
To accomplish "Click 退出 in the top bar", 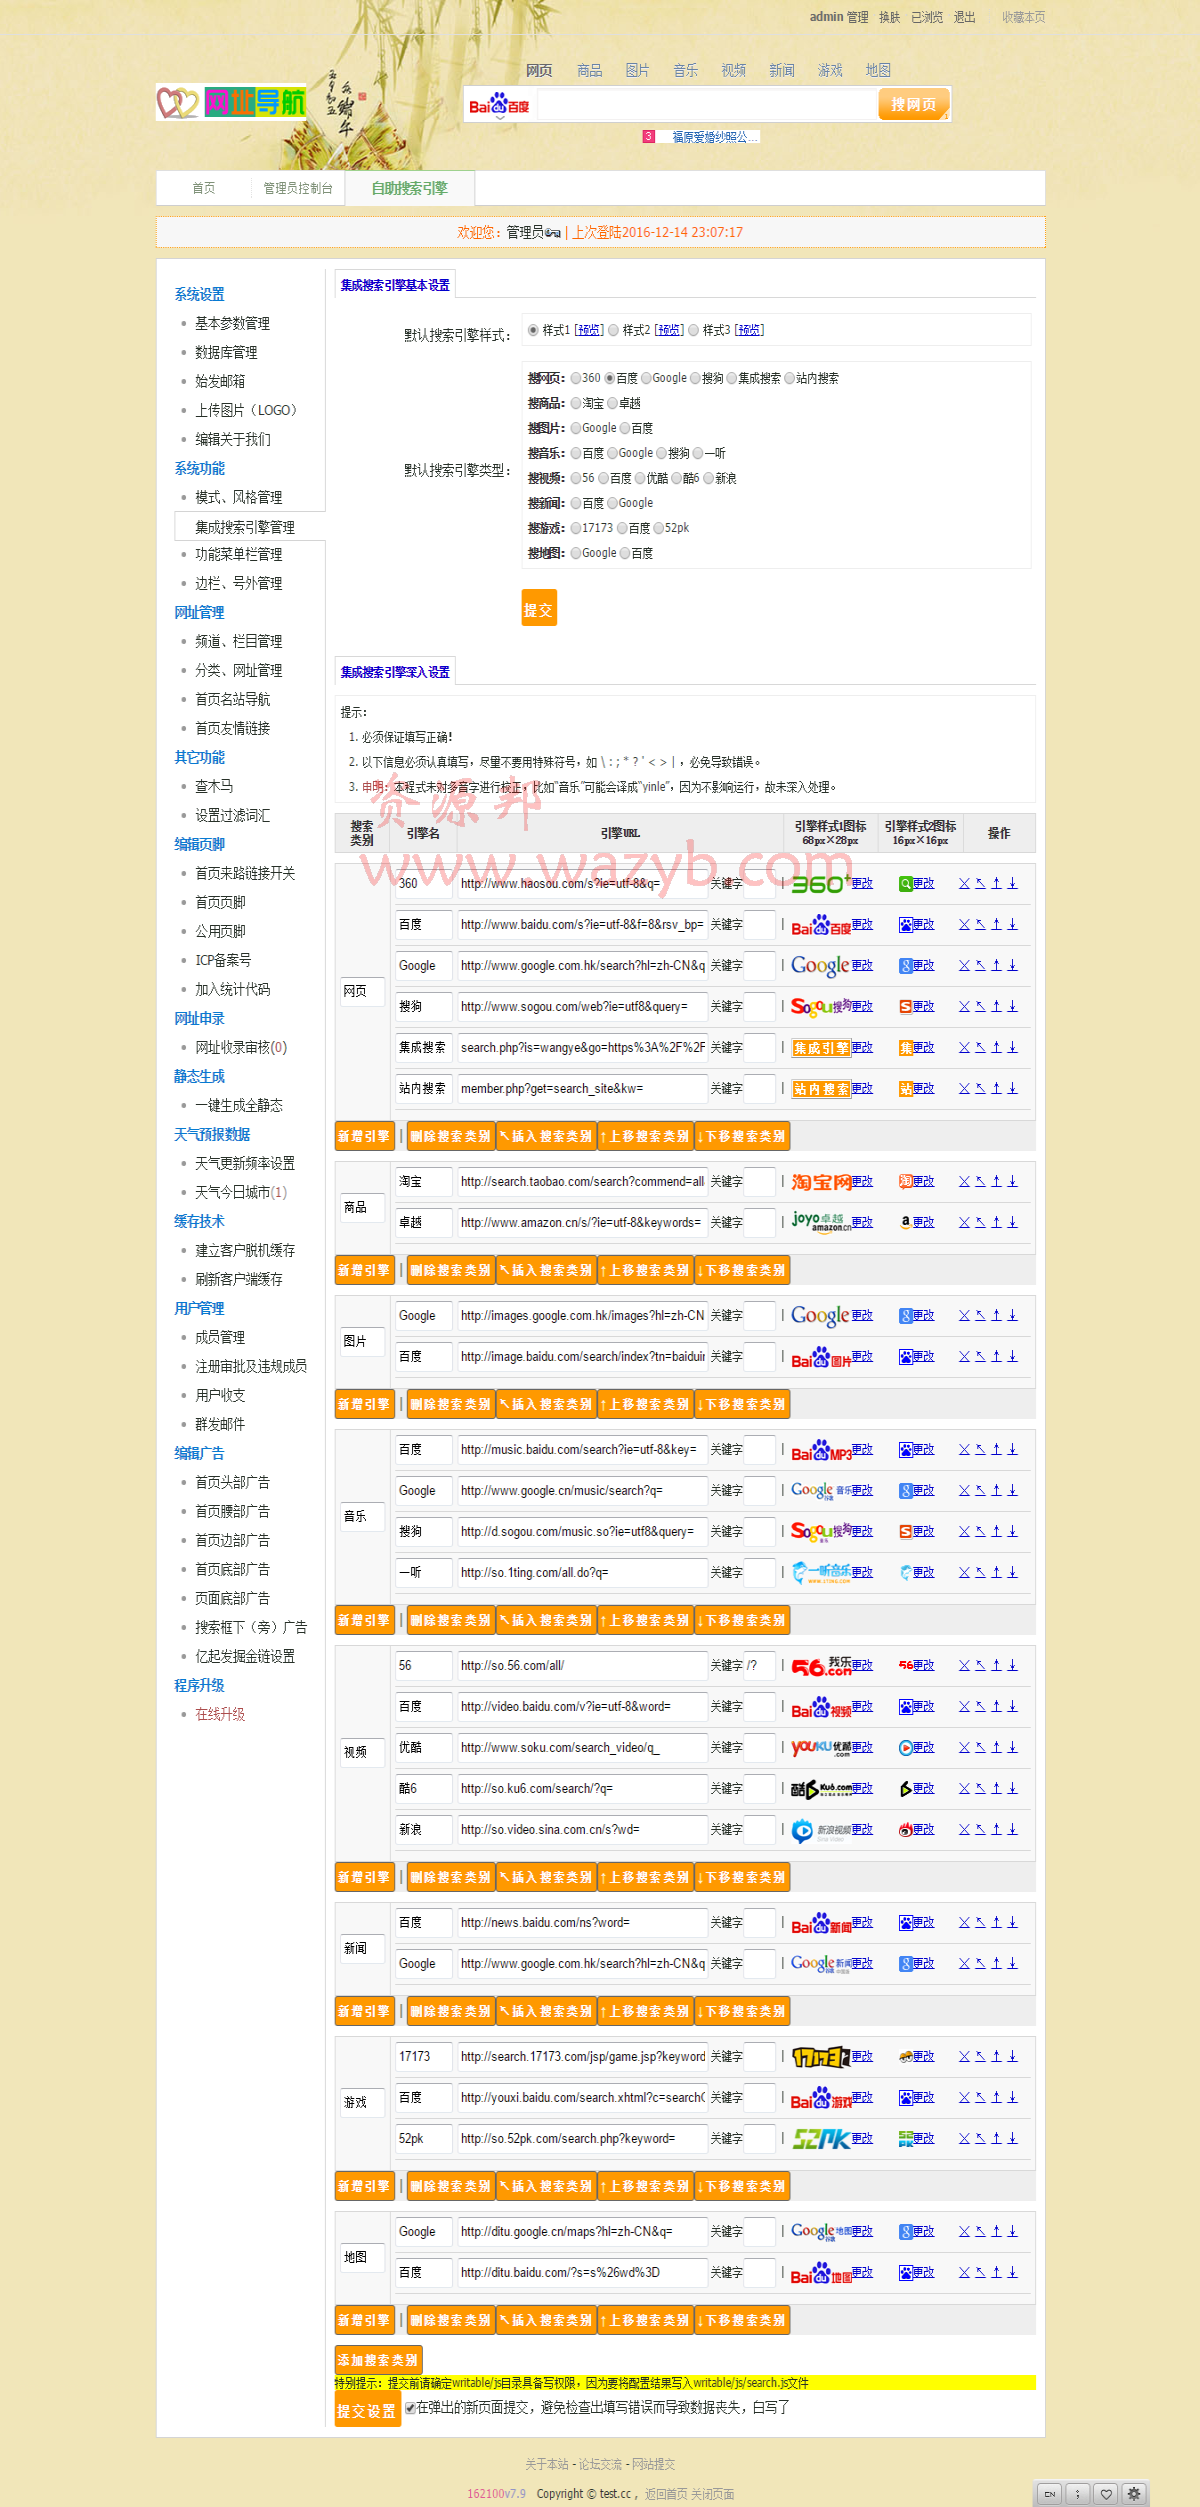I will 964,17.
